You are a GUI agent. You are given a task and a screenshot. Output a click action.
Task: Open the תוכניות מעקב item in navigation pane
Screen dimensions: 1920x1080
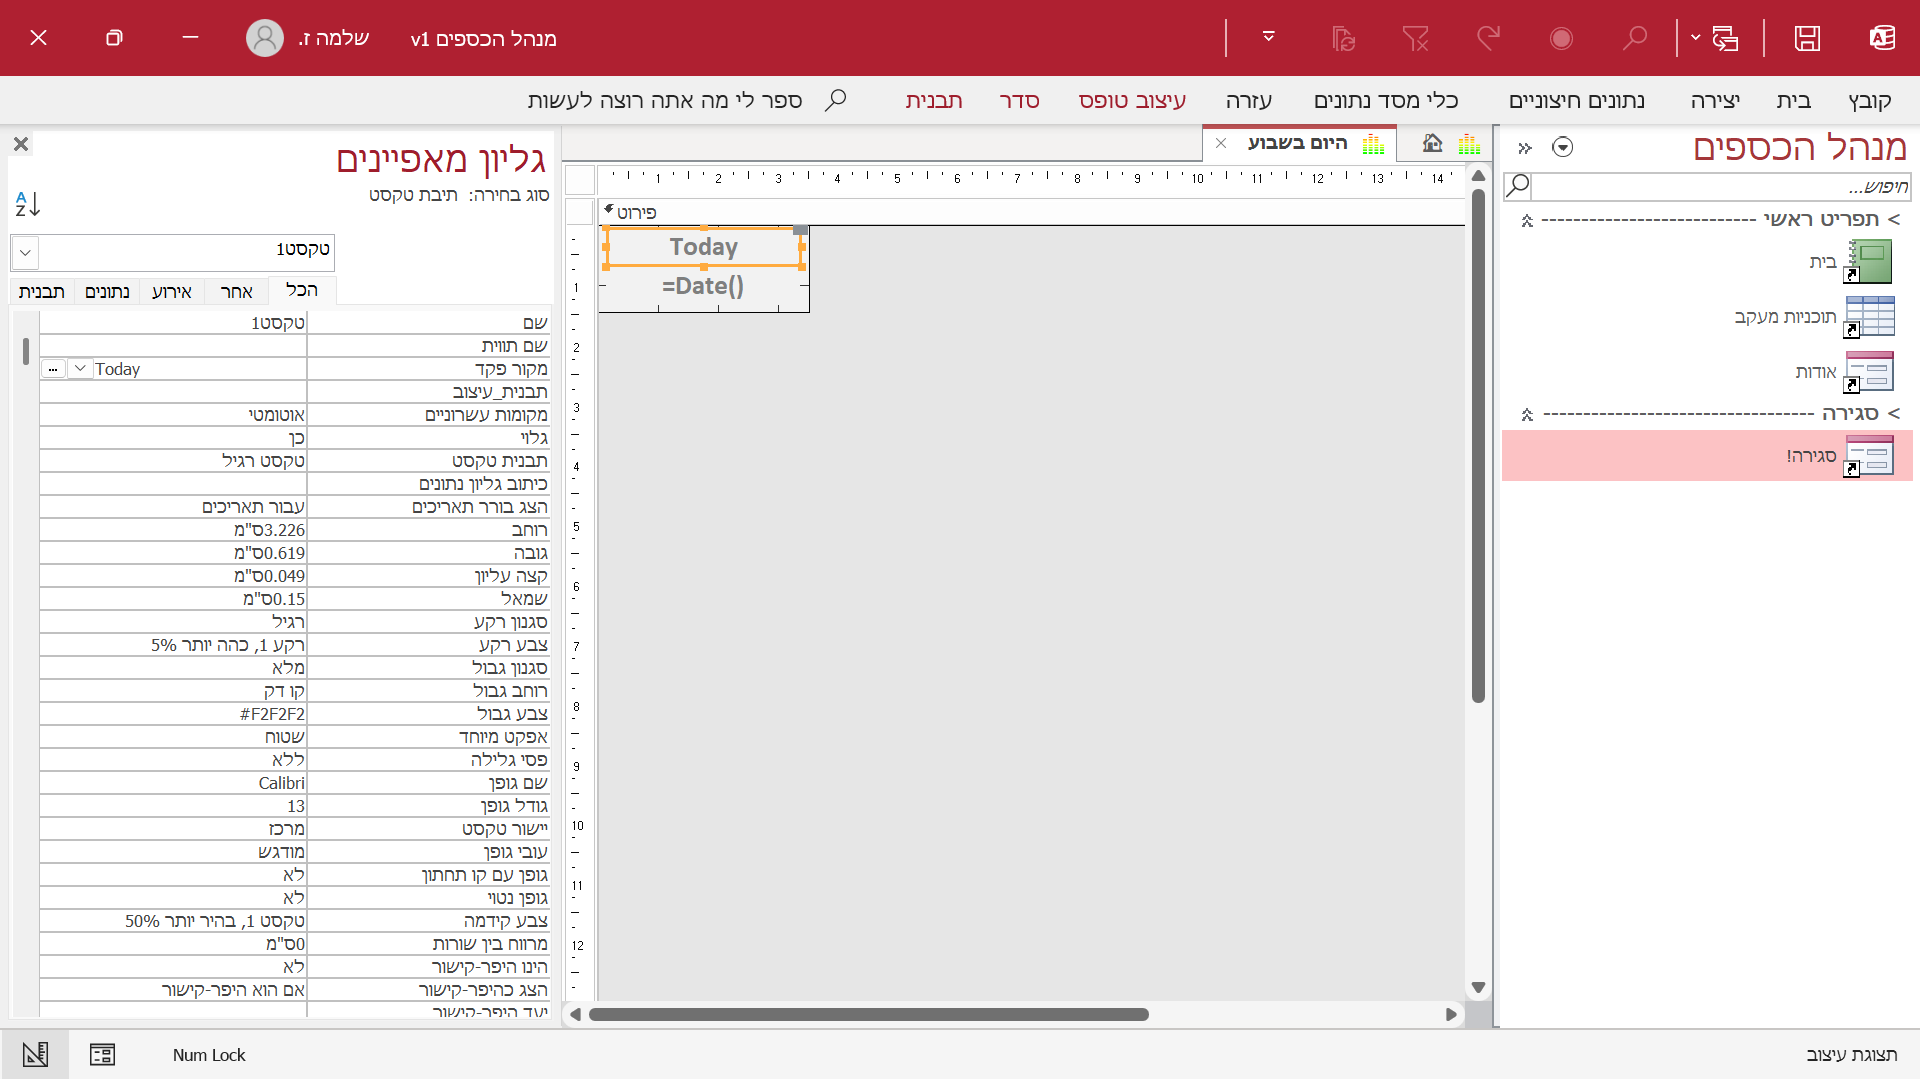click(x=1785, y=317)
